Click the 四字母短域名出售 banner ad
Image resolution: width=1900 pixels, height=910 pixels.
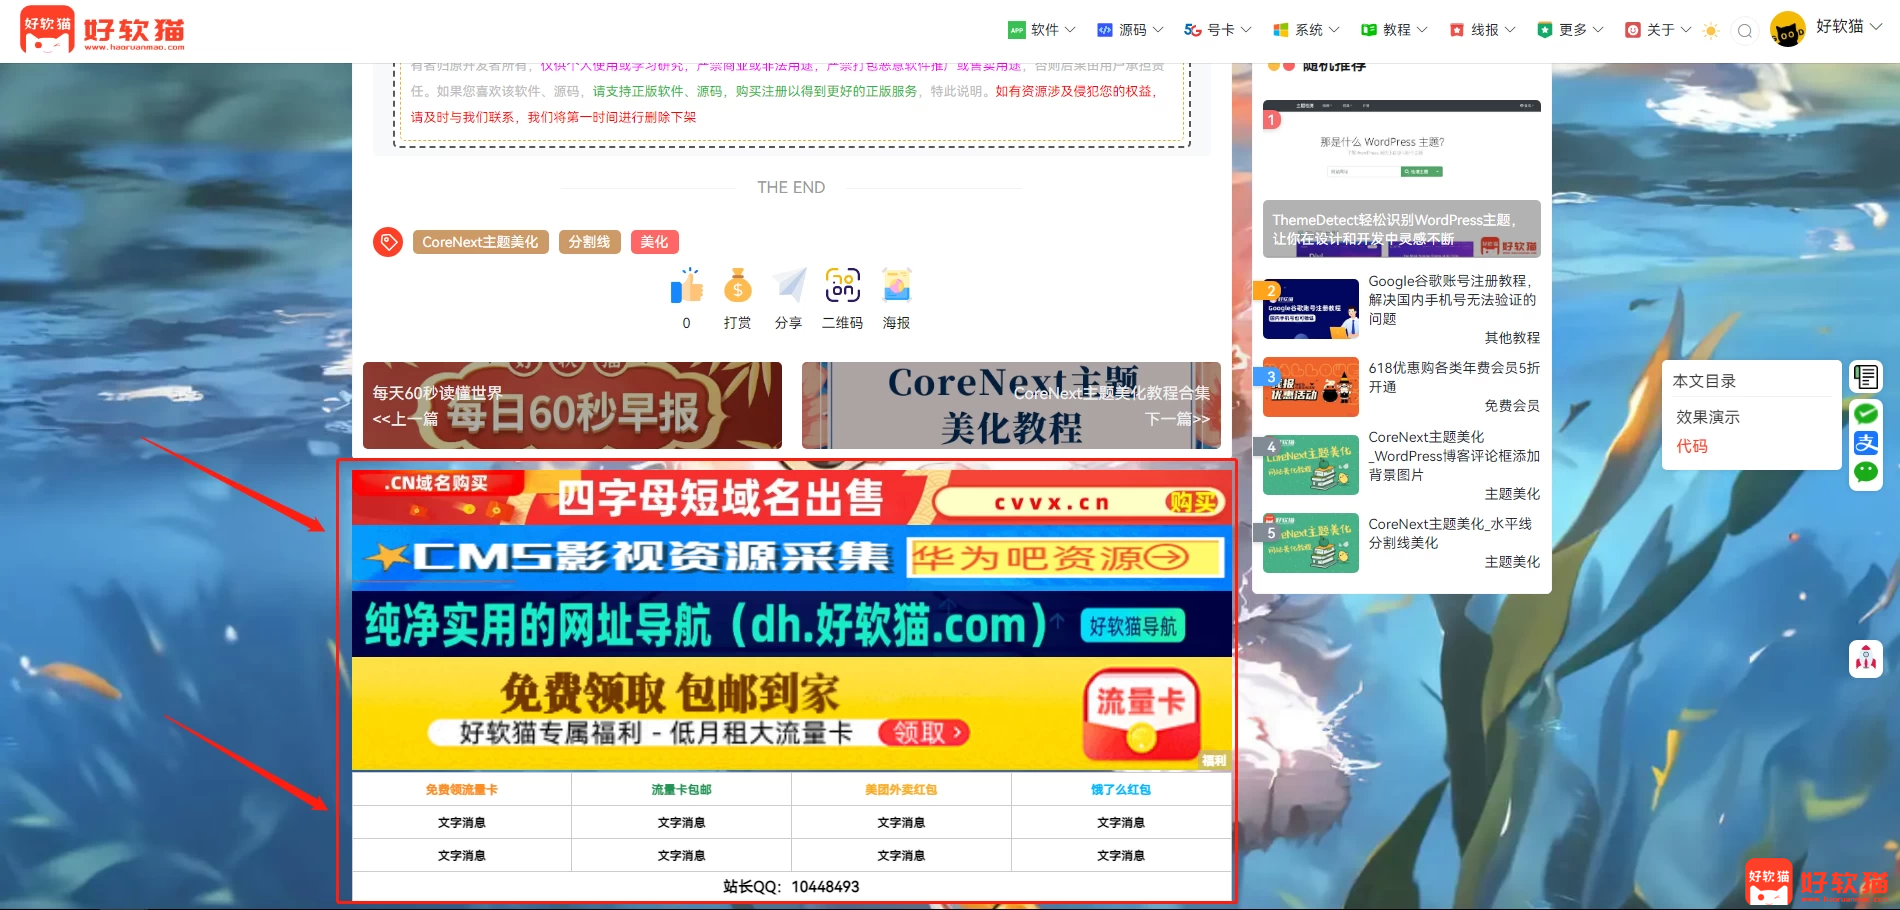[x=791, y=497]
